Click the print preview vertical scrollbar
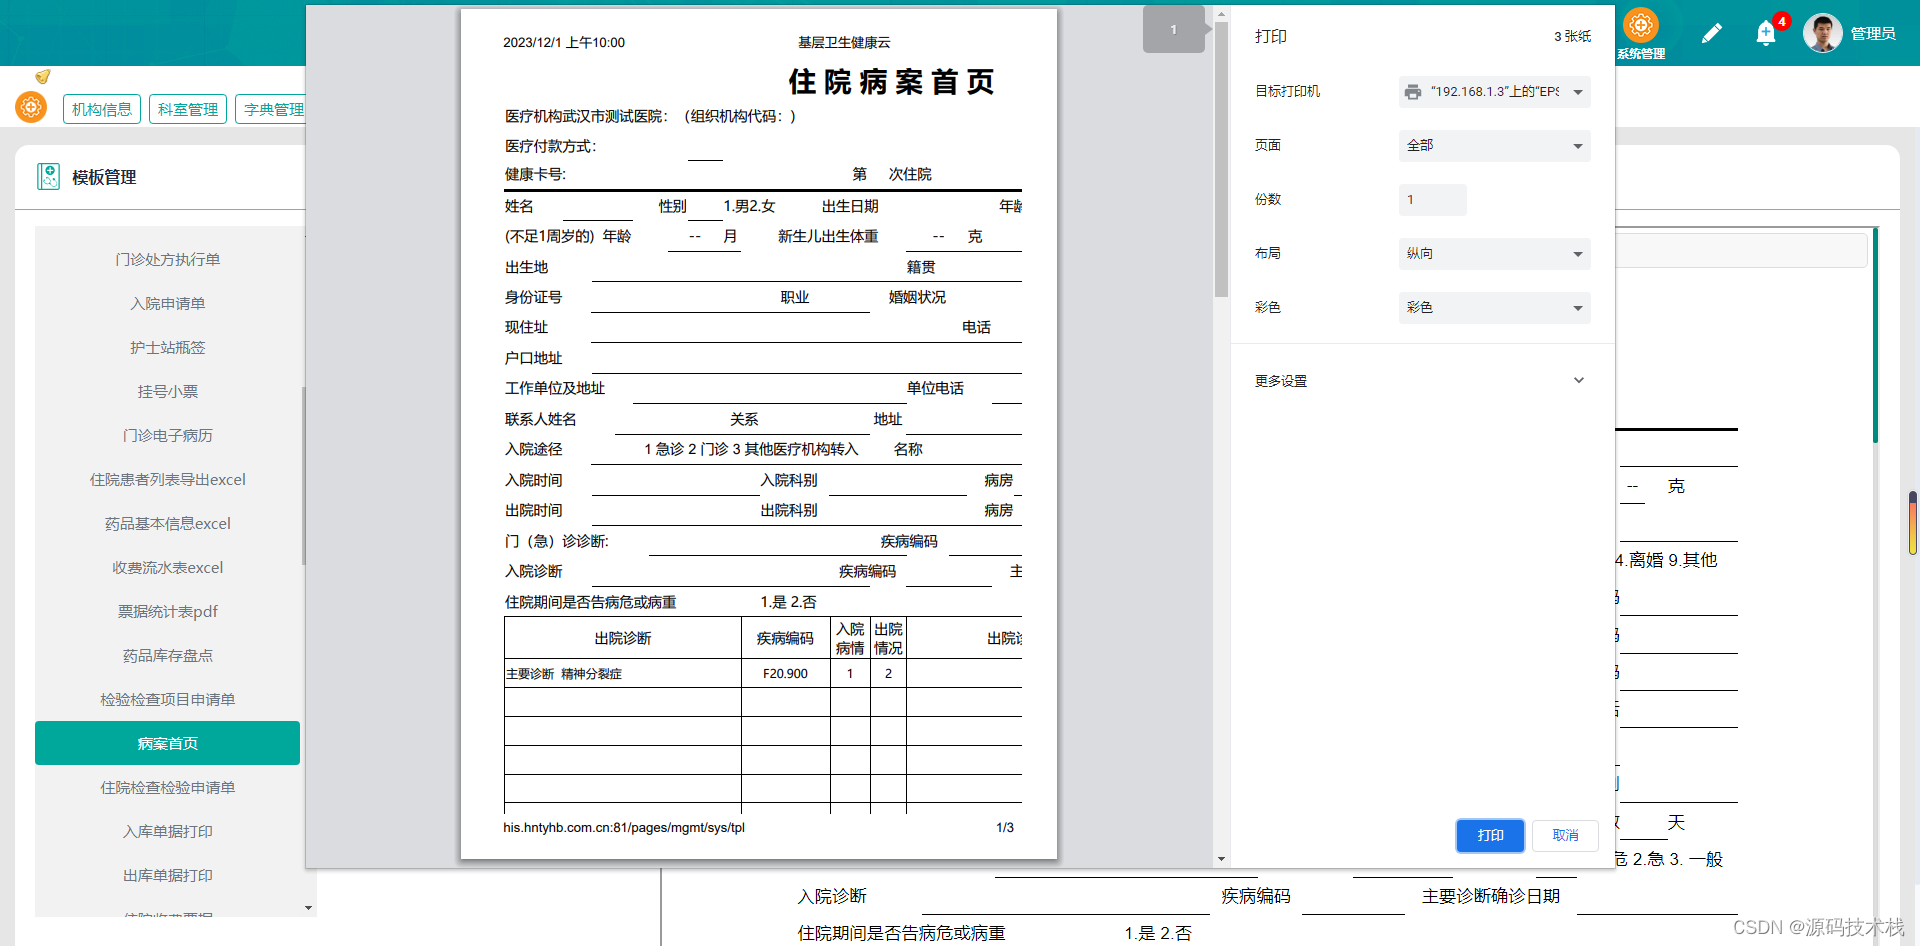This screenshot has width=1920, height=946. pyautogui.click(x=1221, y=160)
